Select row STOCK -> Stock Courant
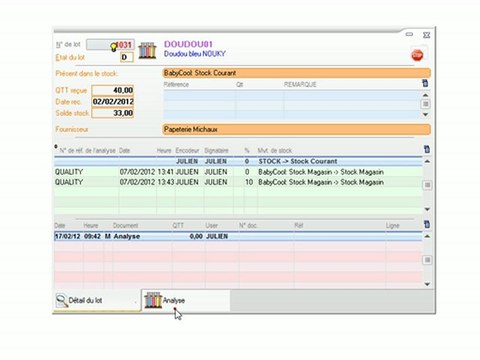The width and height of the screenshot is (480, 360). (x=238, y=161)
